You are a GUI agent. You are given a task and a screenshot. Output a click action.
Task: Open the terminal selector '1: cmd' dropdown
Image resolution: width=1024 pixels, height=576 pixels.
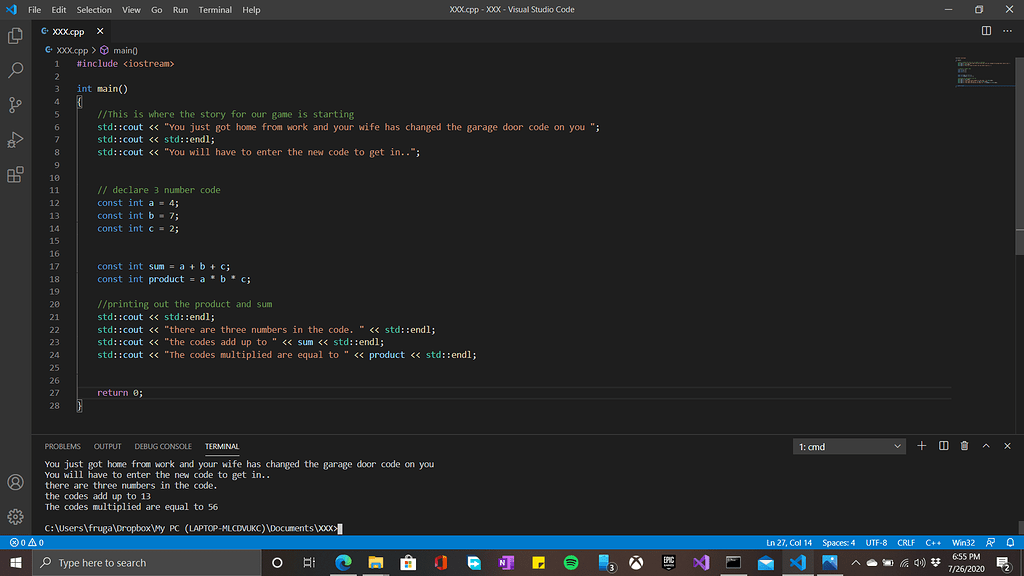[x=849, y=447]
